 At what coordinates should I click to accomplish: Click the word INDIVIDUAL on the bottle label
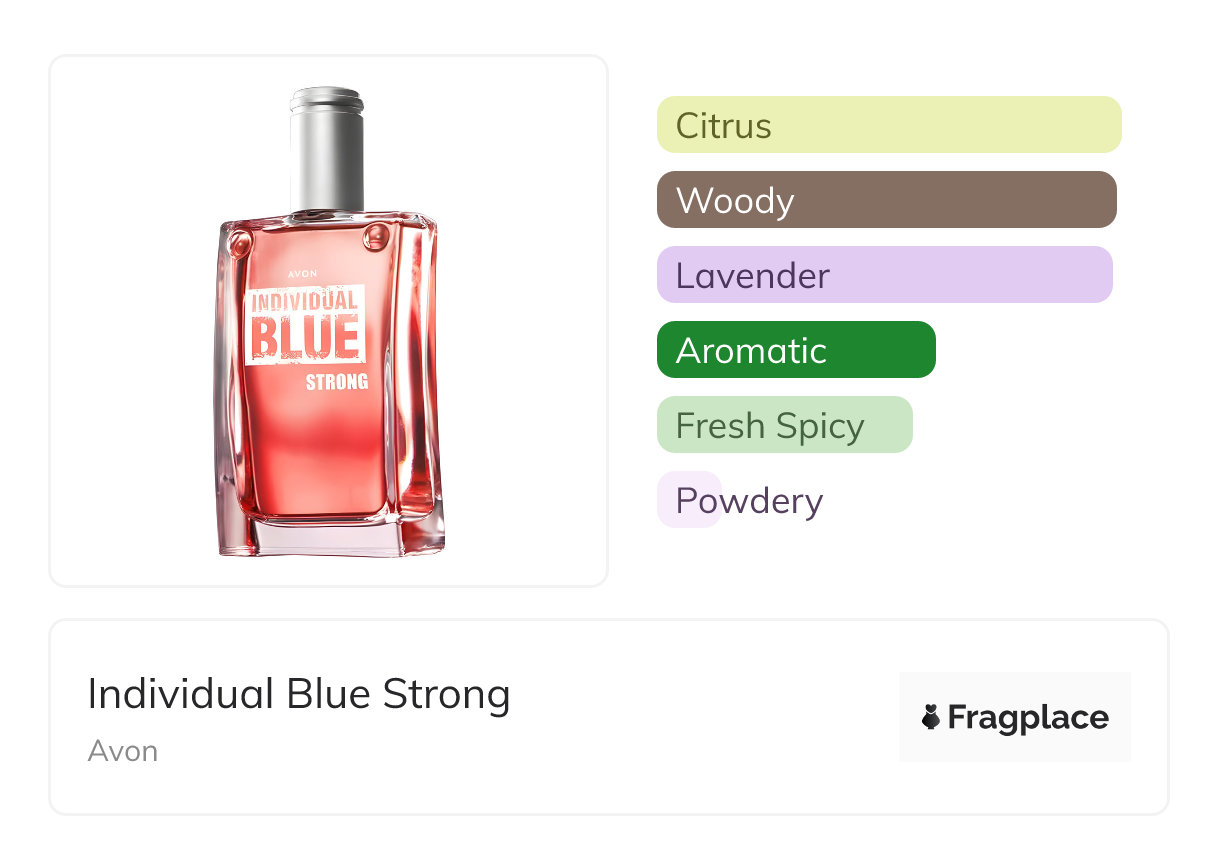click(304, 300)
